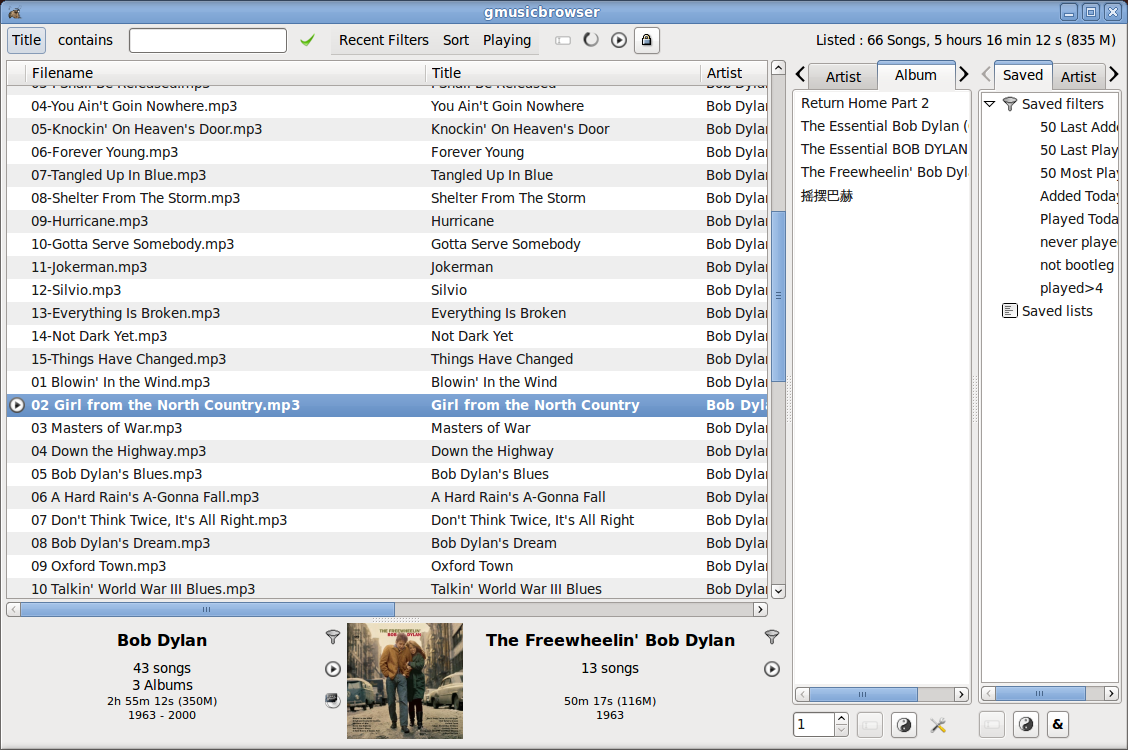Open options with the wrench and screwdriver icon

938,725
